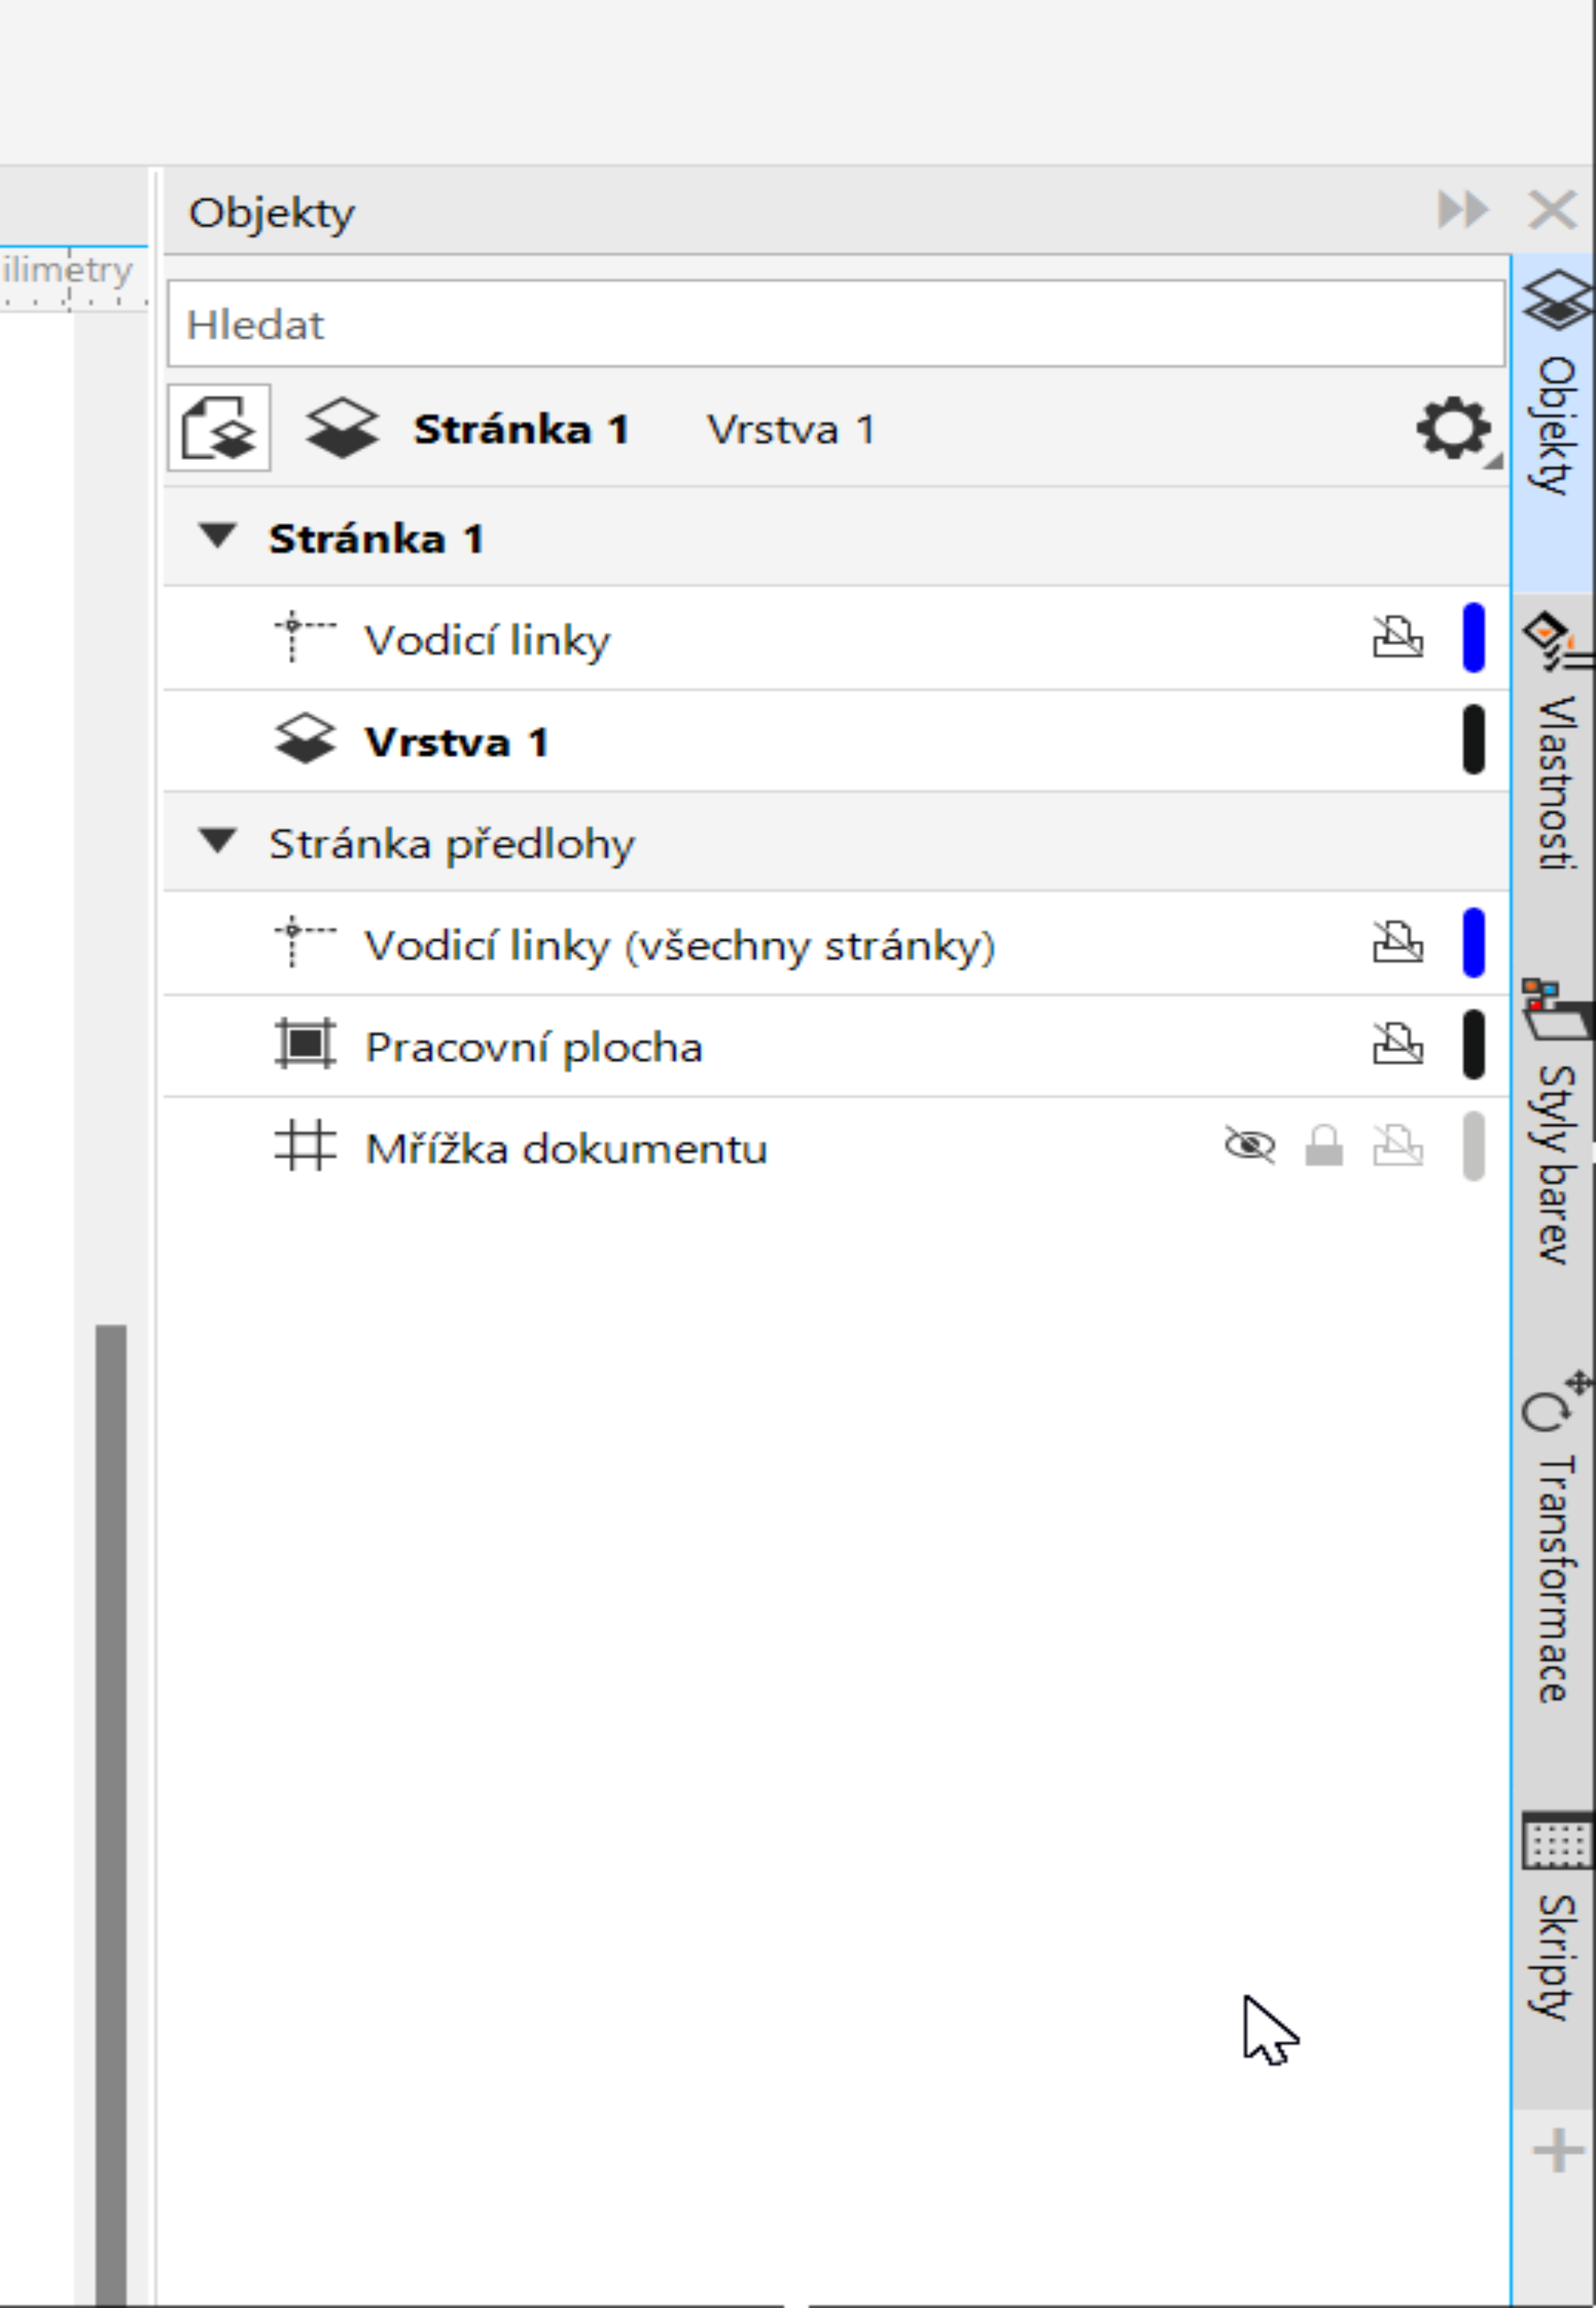The width and height of the screenshot is (1596, 2308).
Task: Collapse the Stránka předlohy section
Action: (217, 841)
